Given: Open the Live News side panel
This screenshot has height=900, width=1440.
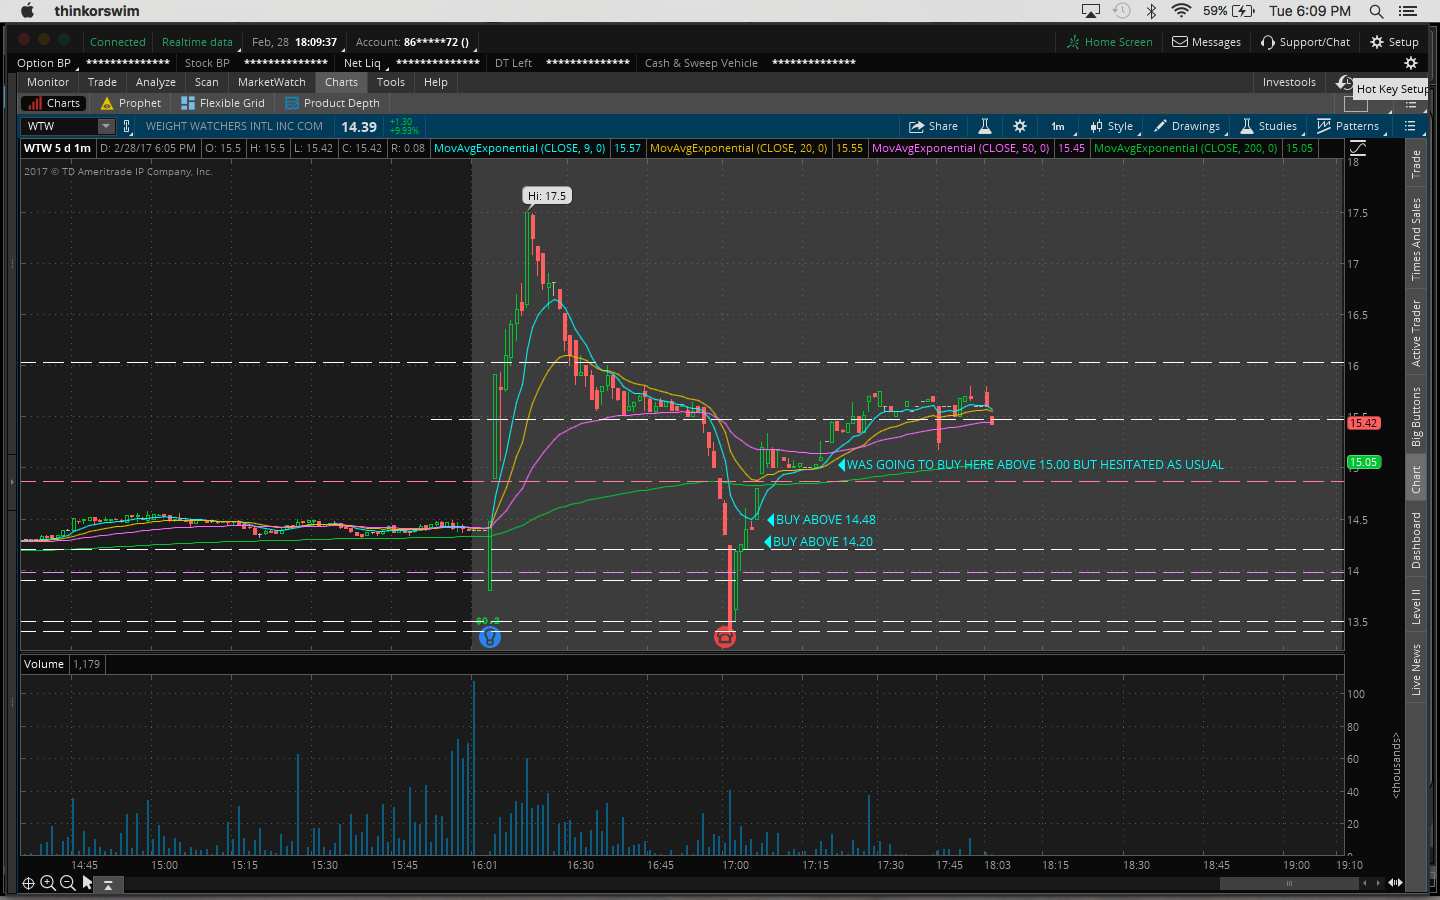Looking at the screenshot, I should [x=1416, y=670].
